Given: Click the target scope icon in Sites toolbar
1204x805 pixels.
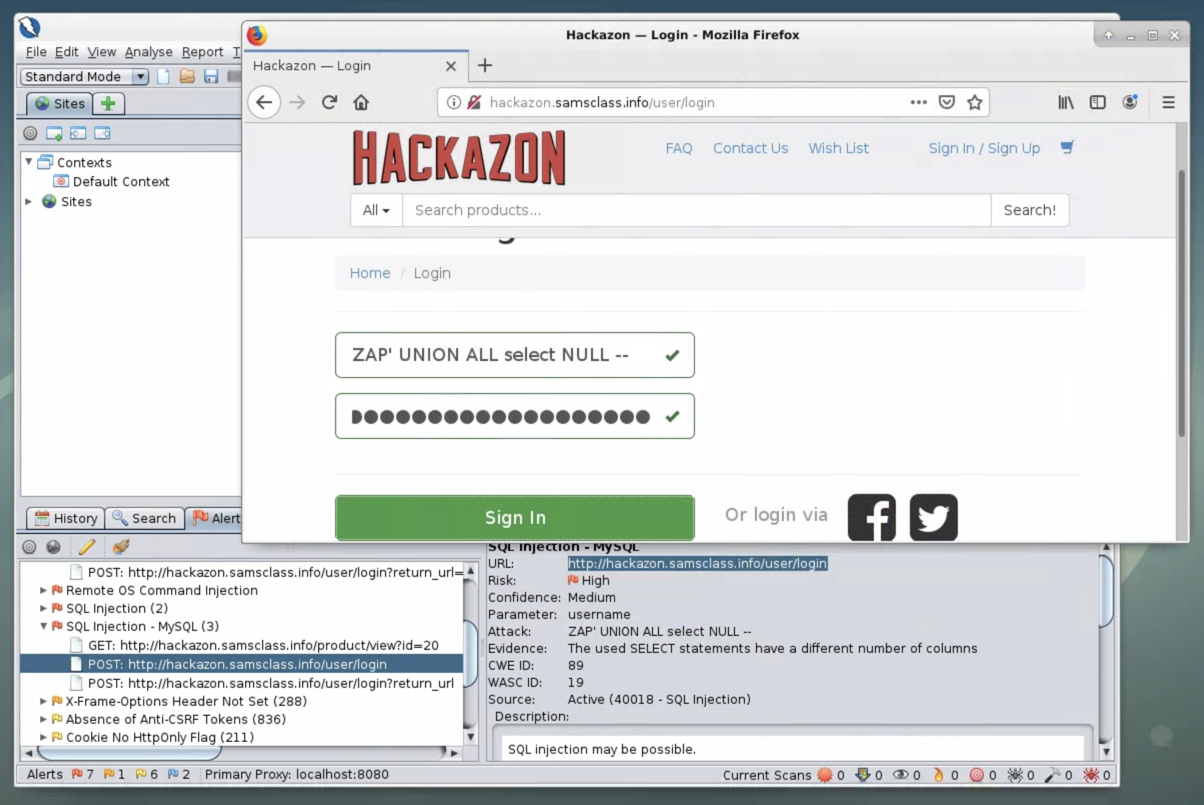Looking at the screenshot, I should [30, 133].
